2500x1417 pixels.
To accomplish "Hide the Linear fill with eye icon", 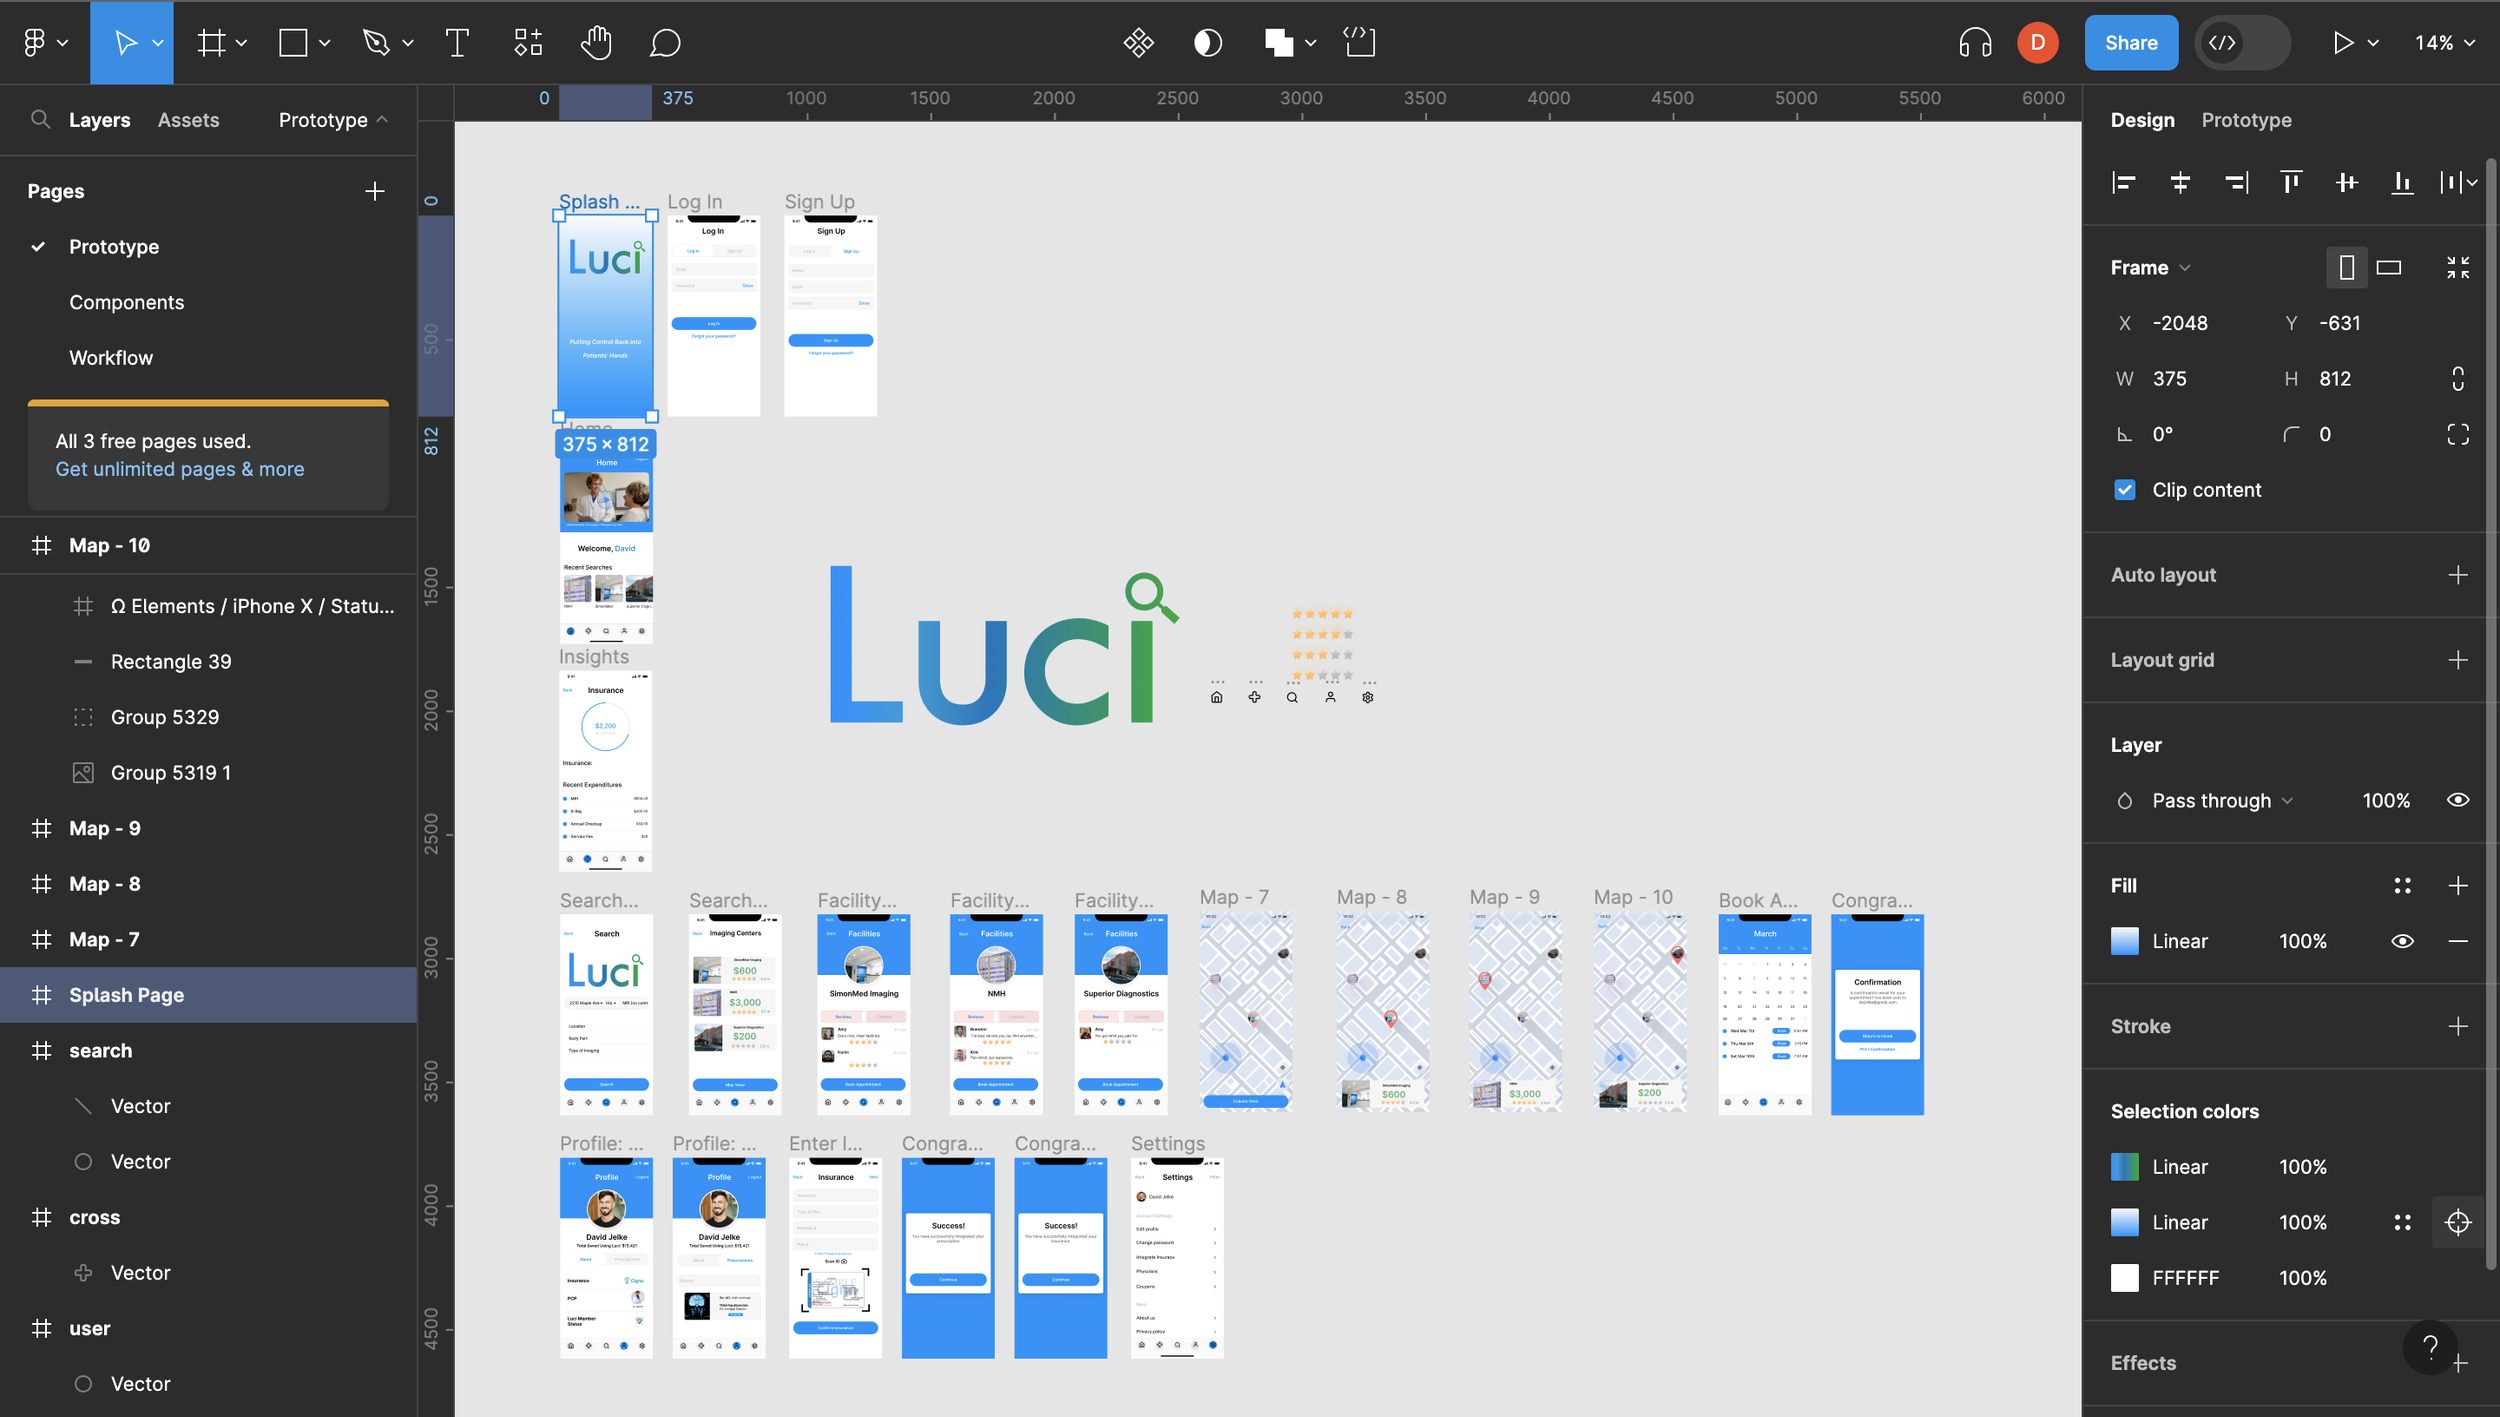I will pyautogui.click(x=2402, y=941).
